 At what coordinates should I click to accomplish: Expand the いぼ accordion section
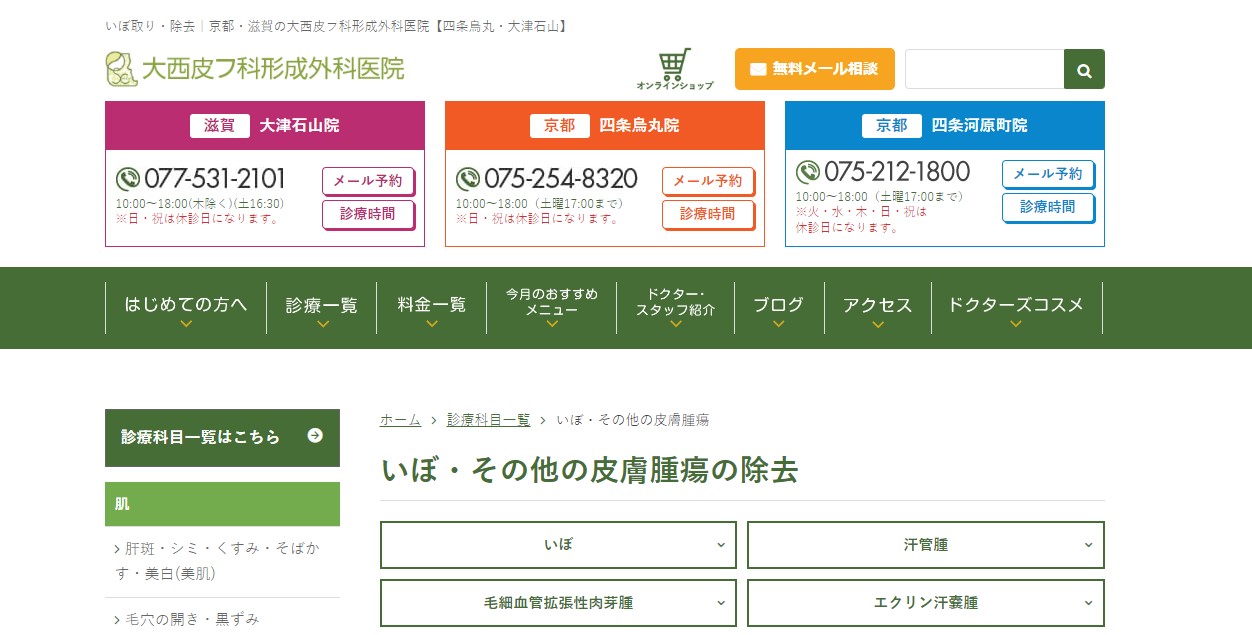tap(558, 545)
